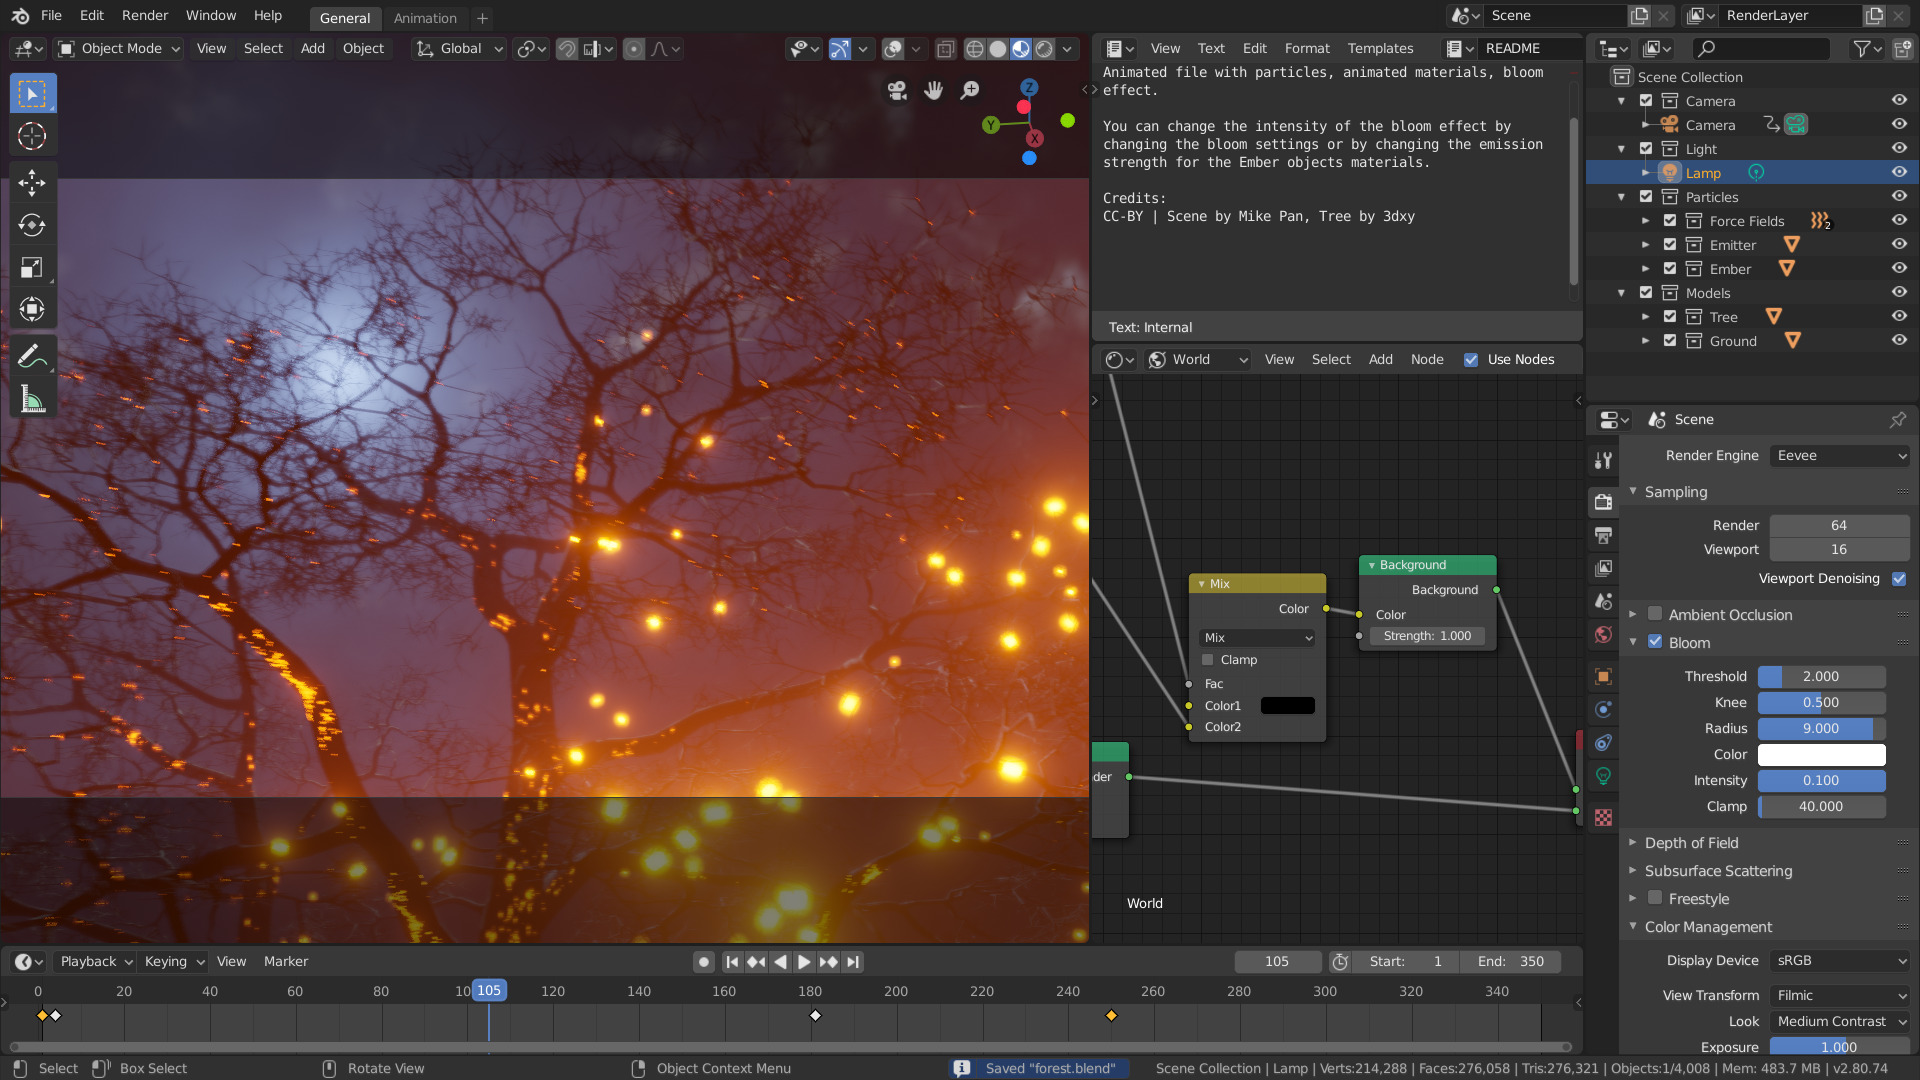Image resolution: width=1920 pixels, height=1080 pixels.
Task: Open the World properties tab
Action: click(x=1604, y=635)
